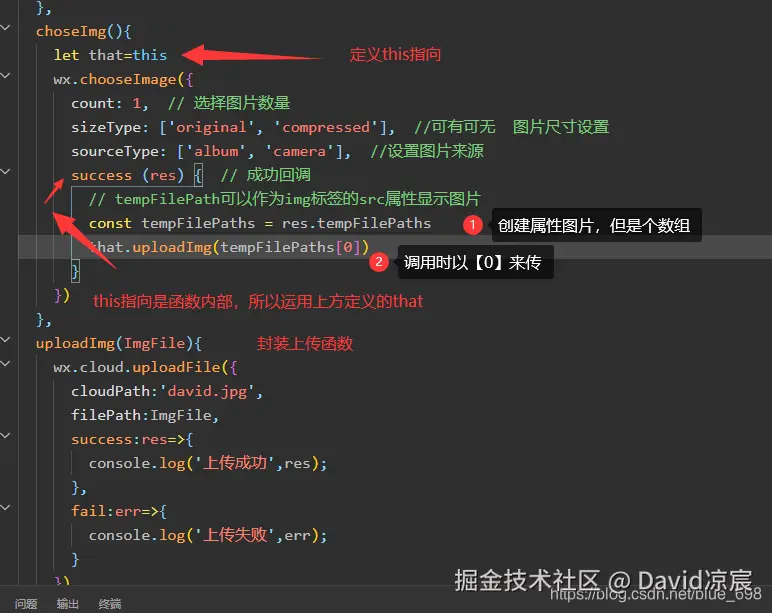
Task: Click the 'original' string value
Action: [212, 128]
